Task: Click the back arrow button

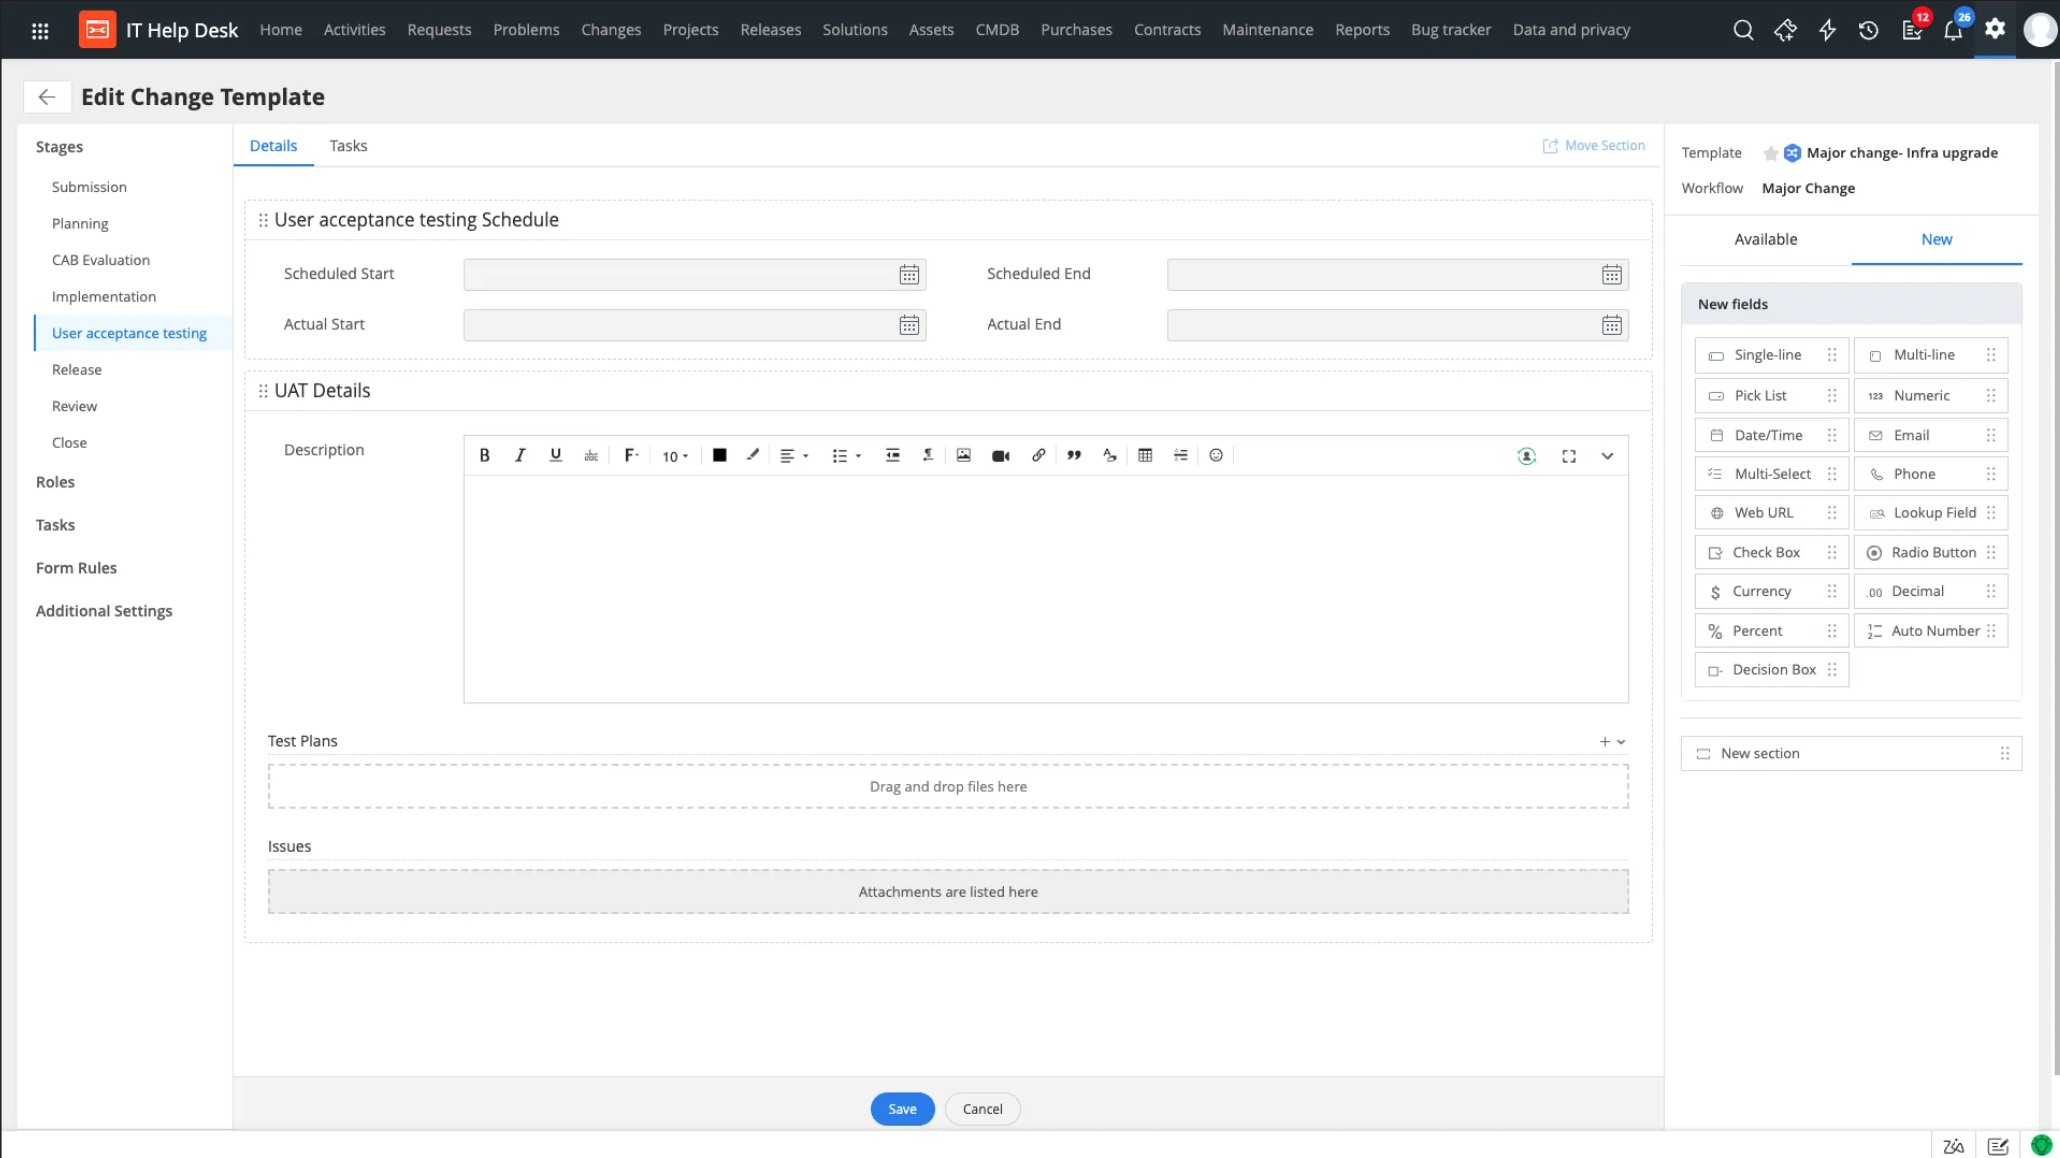Action: 46,97
